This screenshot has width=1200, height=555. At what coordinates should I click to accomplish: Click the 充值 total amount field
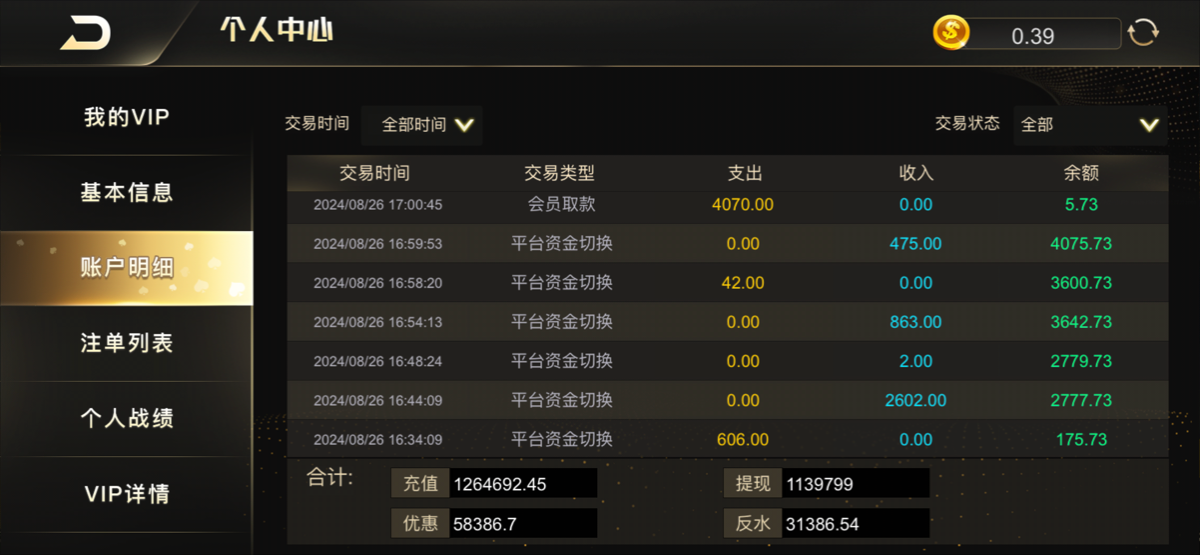point(523,484)
